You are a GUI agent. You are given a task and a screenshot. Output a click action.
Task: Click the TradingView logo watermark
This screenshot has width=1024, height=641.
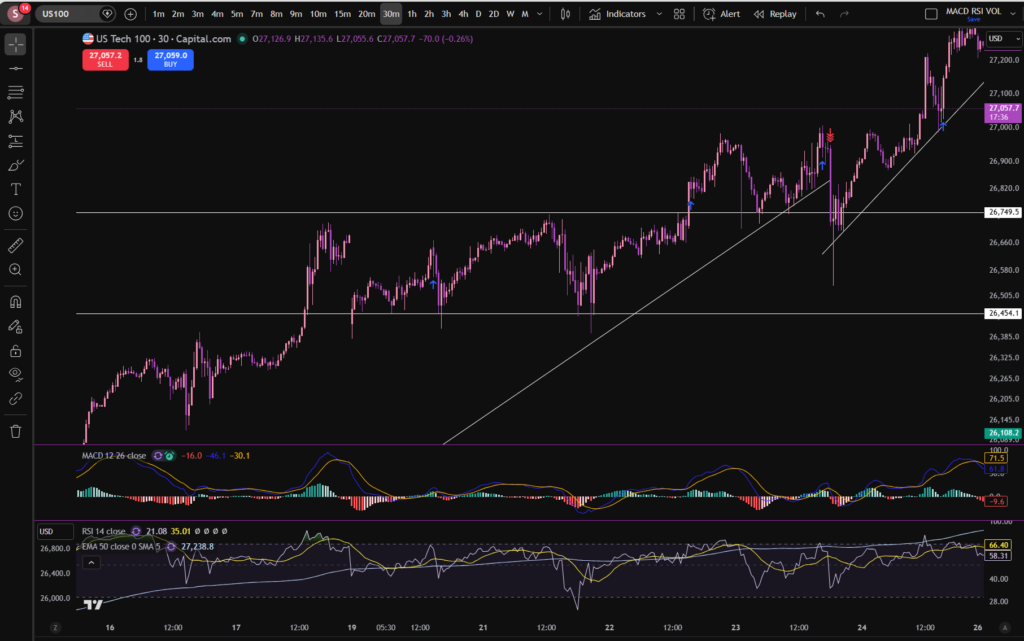click(93, 604)
